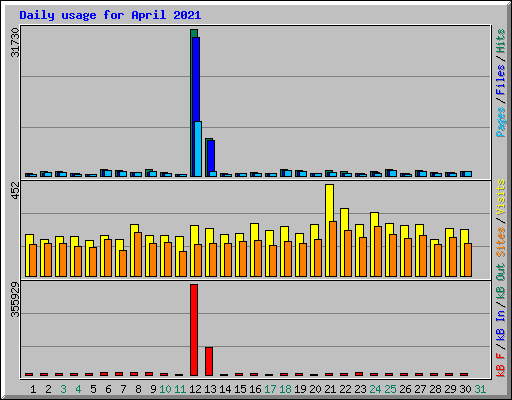Click day label 5 on the x-axis
512x400 pixels.
coord(93,389)
